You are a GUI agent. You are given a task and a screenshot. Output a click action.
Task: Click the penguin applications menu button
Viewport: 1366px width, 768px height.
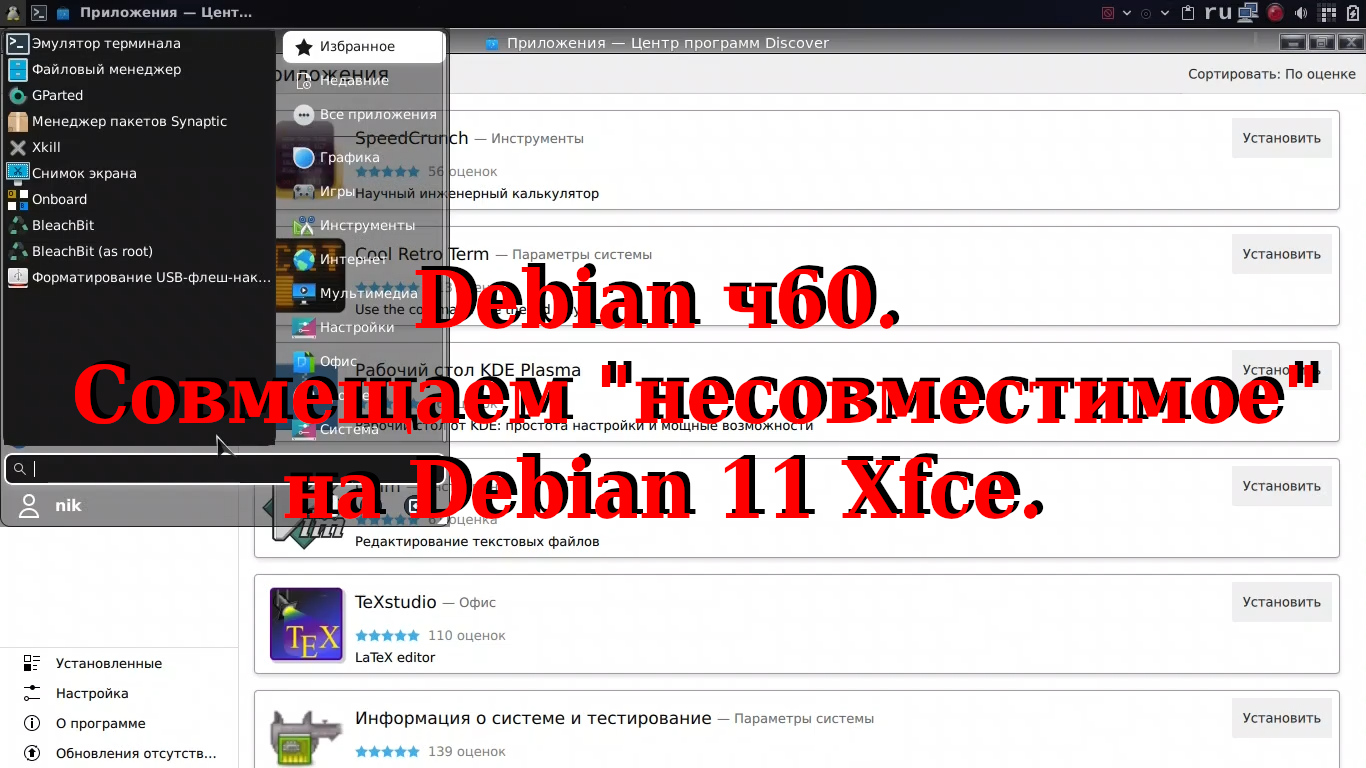13,13
